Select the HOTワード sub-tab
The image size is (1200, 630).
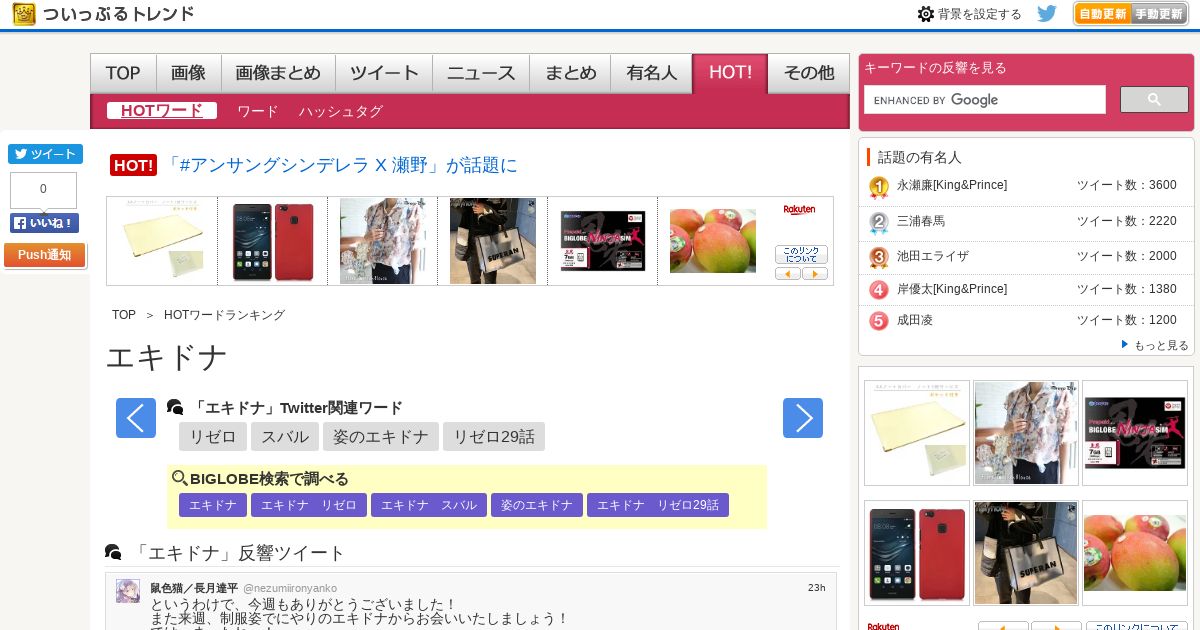(162, 111)
